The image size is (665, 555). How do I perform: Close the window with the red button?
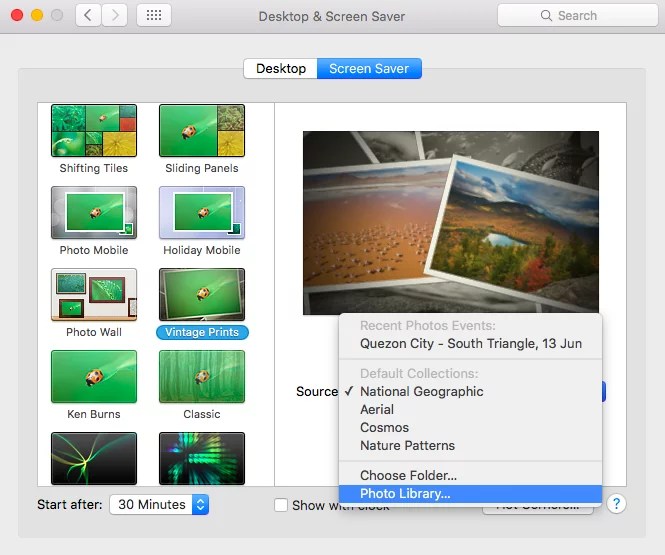pyautogui.click(x=17, y=15)
